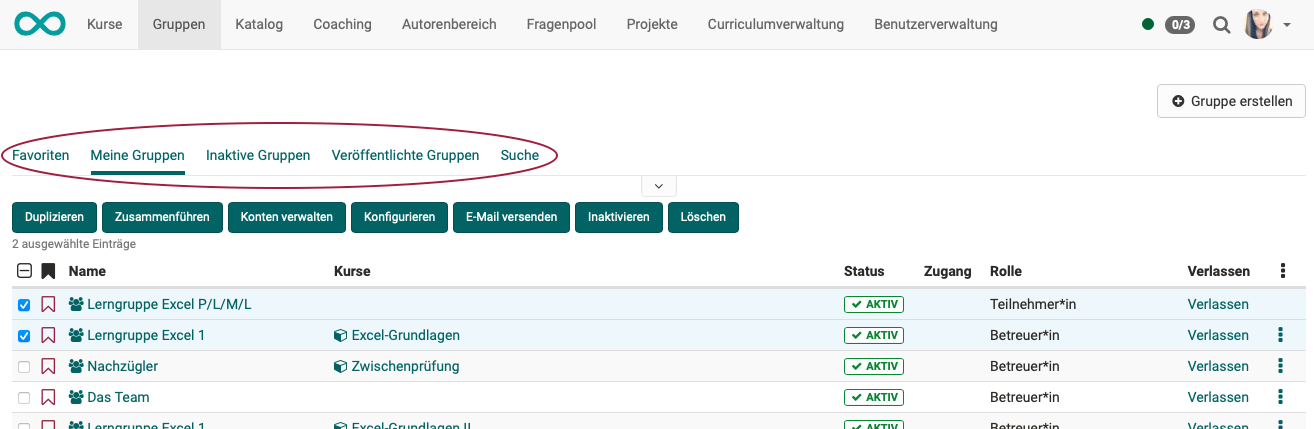Click the Löschen button
This screenshot has height=429, width=1314.
[x=703, y=217]
